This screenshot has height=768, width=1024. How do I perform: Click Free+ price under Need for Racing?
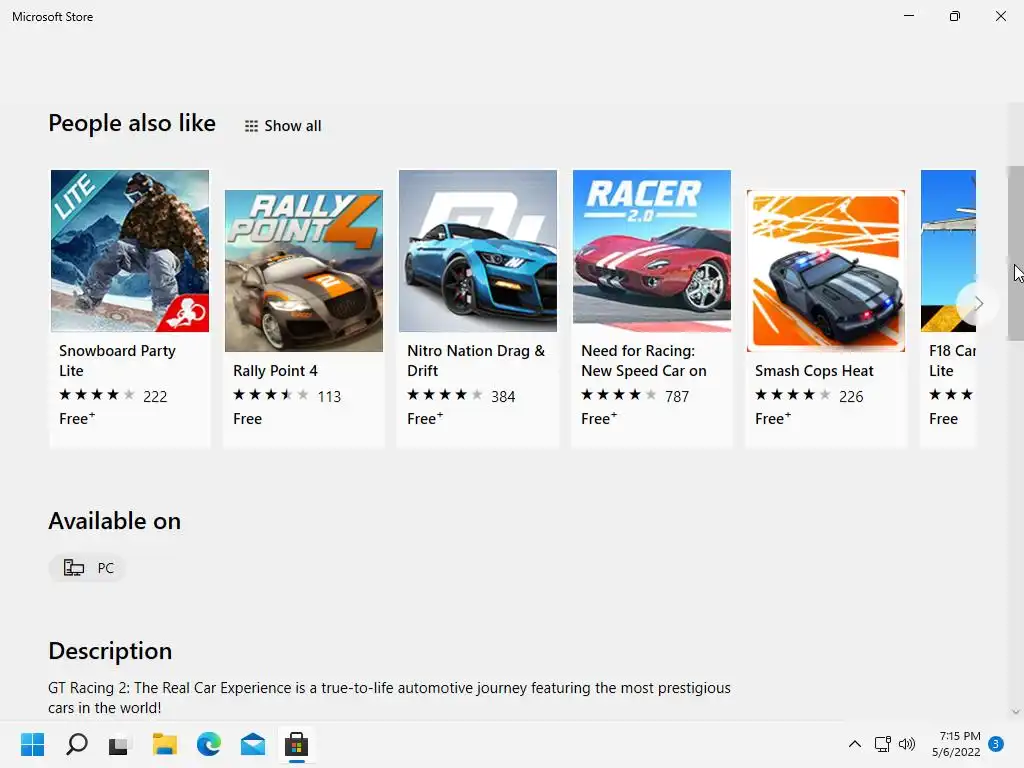pyautogui.click(x=599, y=419)
